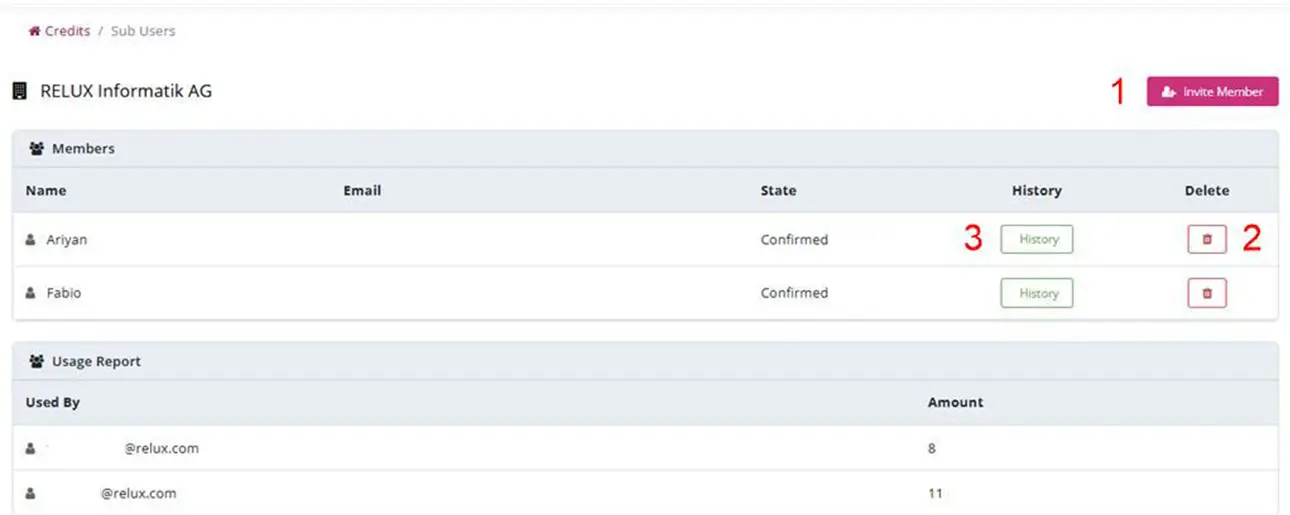Click the Invite Member button

coord(1212,91)
